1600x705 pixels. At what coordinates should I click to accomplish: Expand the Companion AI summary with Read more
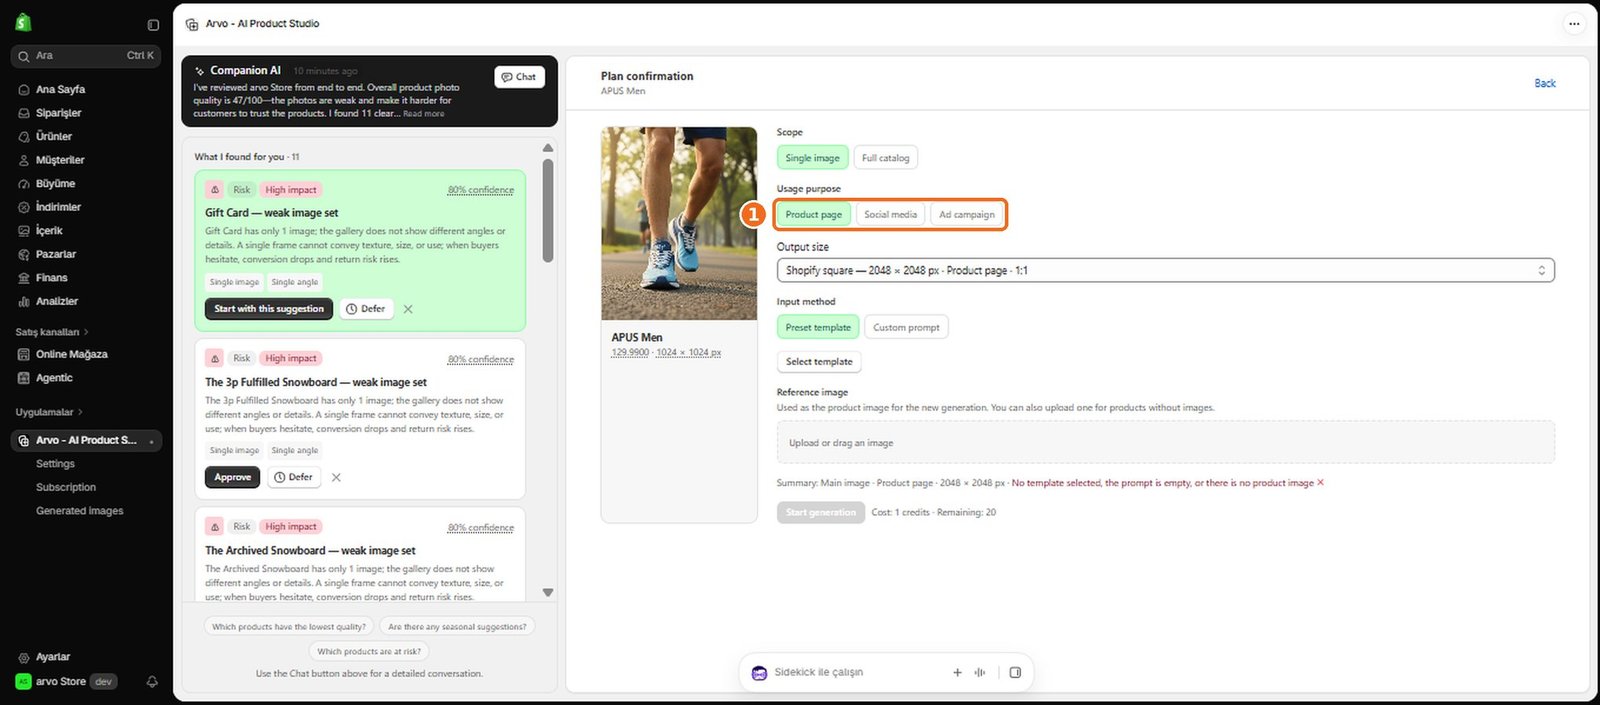424,114
